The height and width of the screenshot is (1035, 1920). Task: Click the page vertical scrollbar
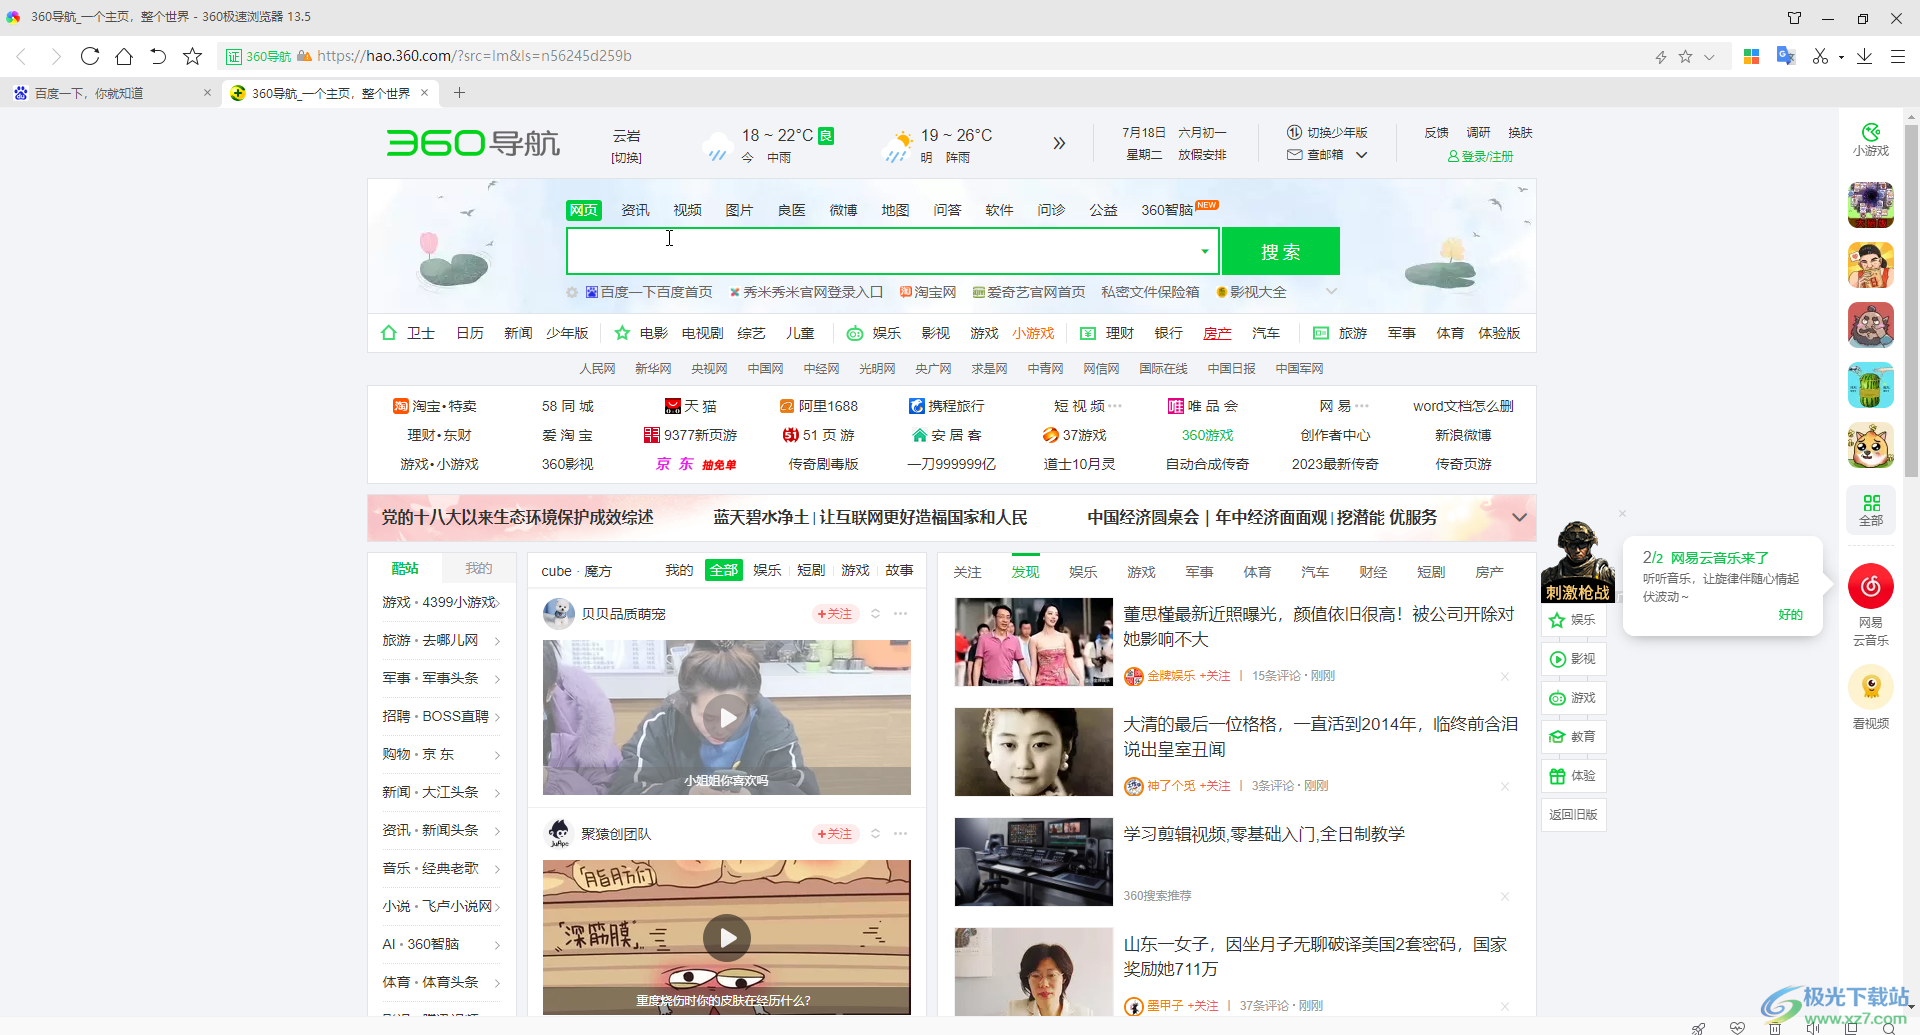(x=1911, y=300)
